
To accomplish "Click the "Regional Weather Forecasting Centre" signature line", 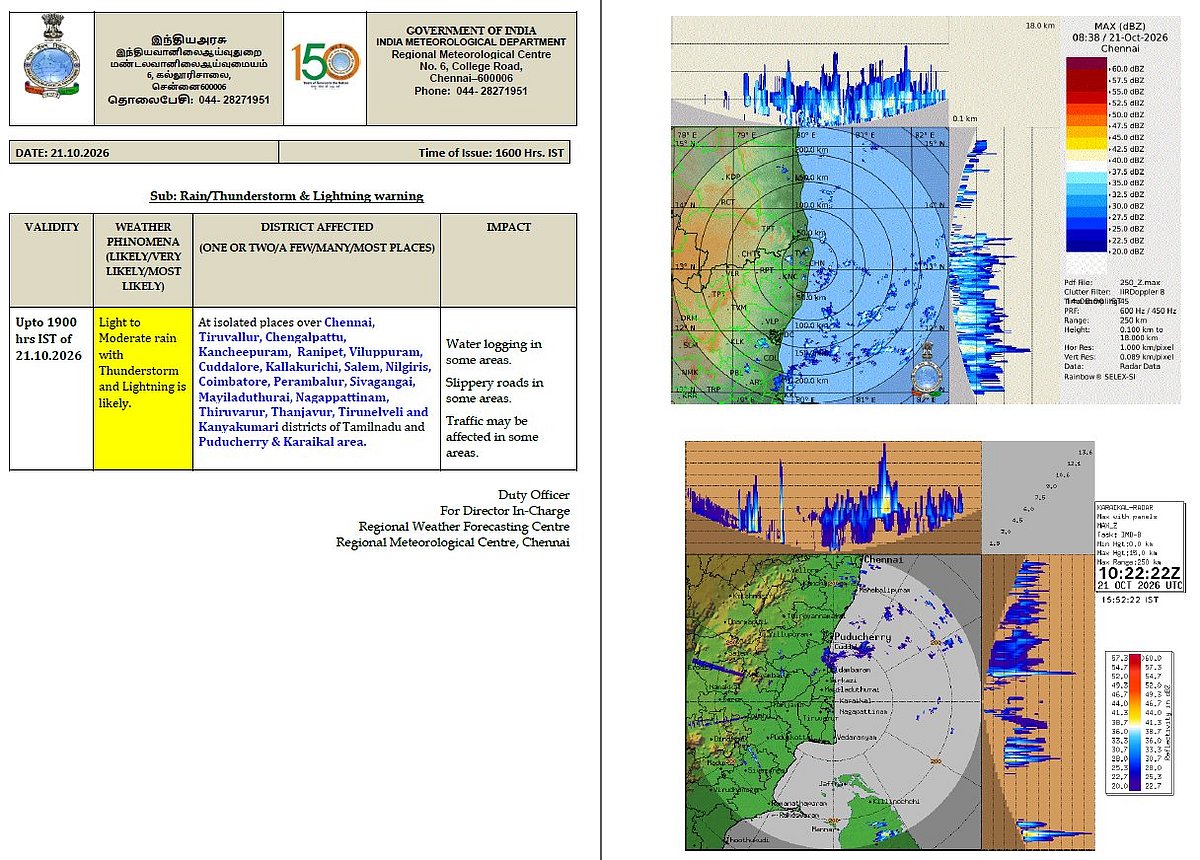I will [x=464, y=527].
